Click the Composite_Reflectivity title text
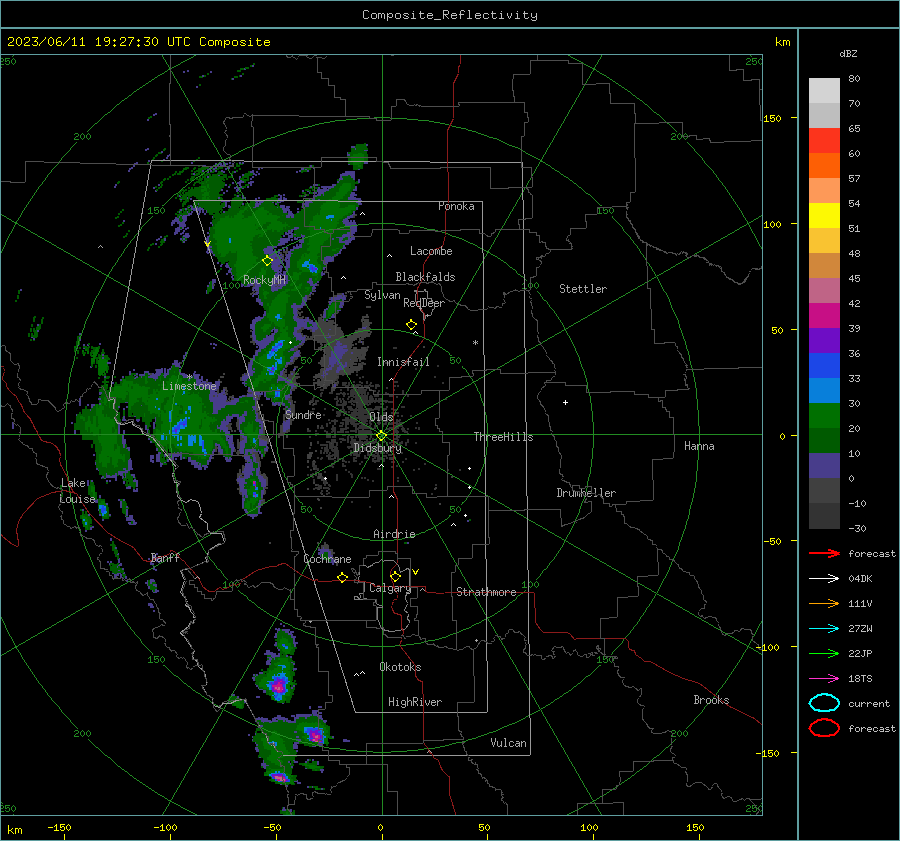The image size is (900, 841). pos(450,15)
